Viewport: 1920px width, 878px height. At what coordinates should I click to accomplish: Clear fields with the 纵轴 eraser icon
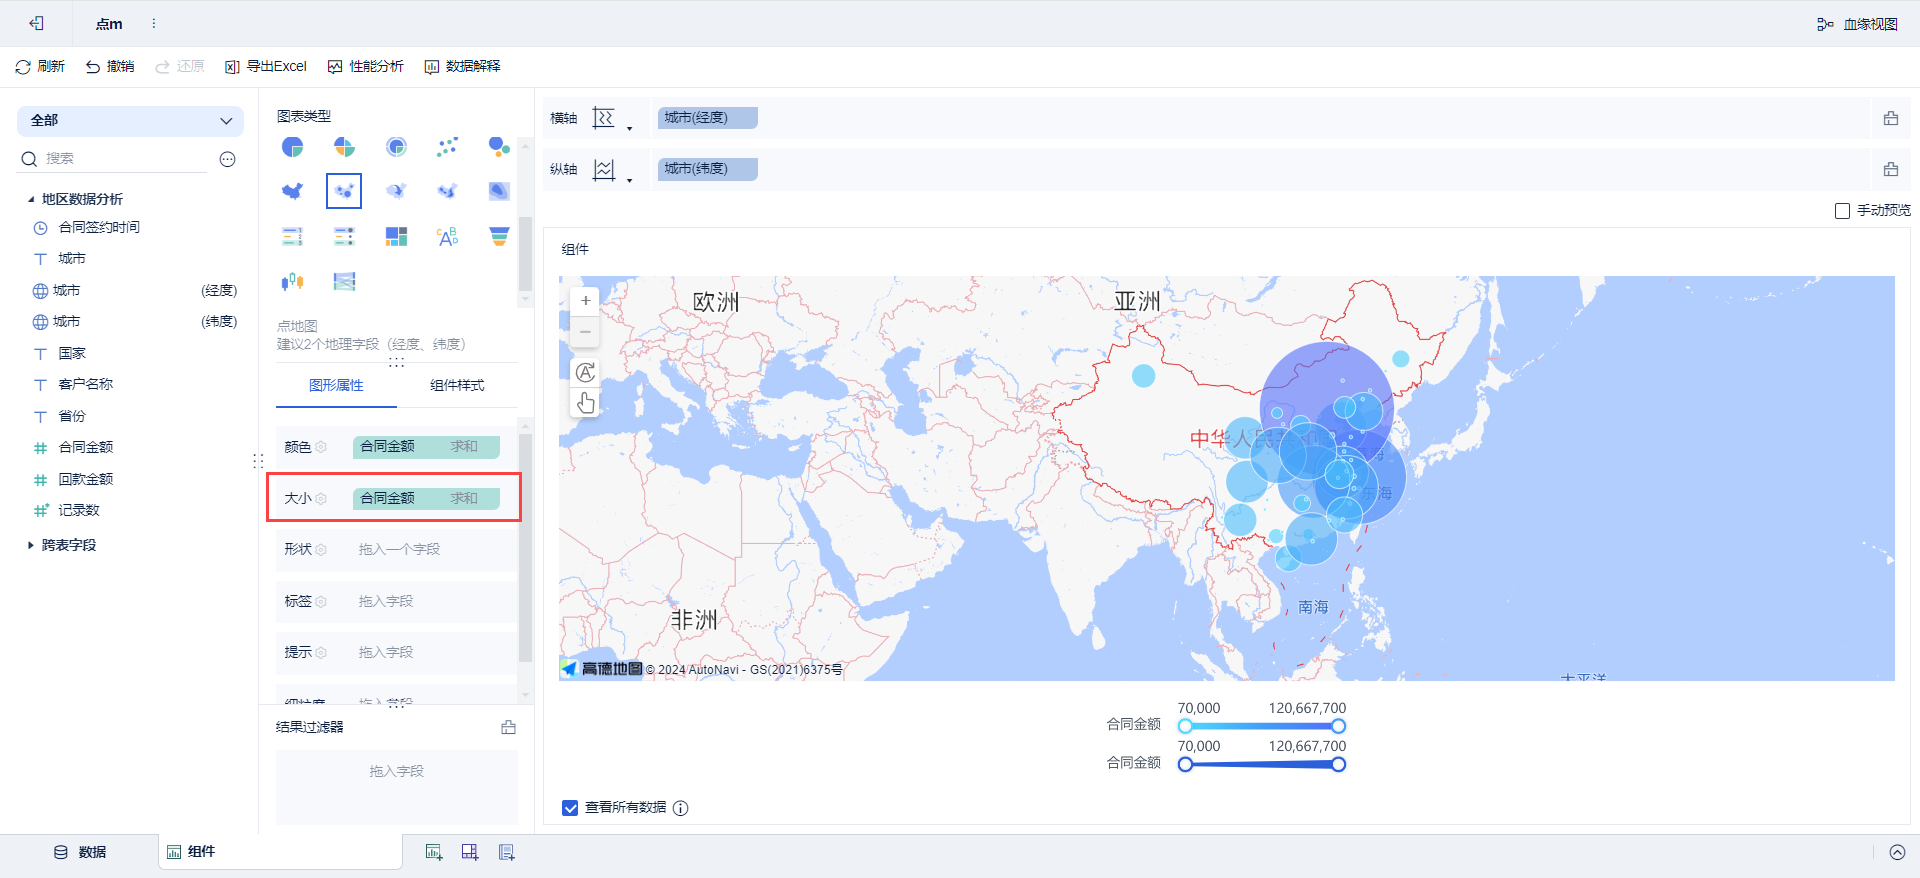1890,169
